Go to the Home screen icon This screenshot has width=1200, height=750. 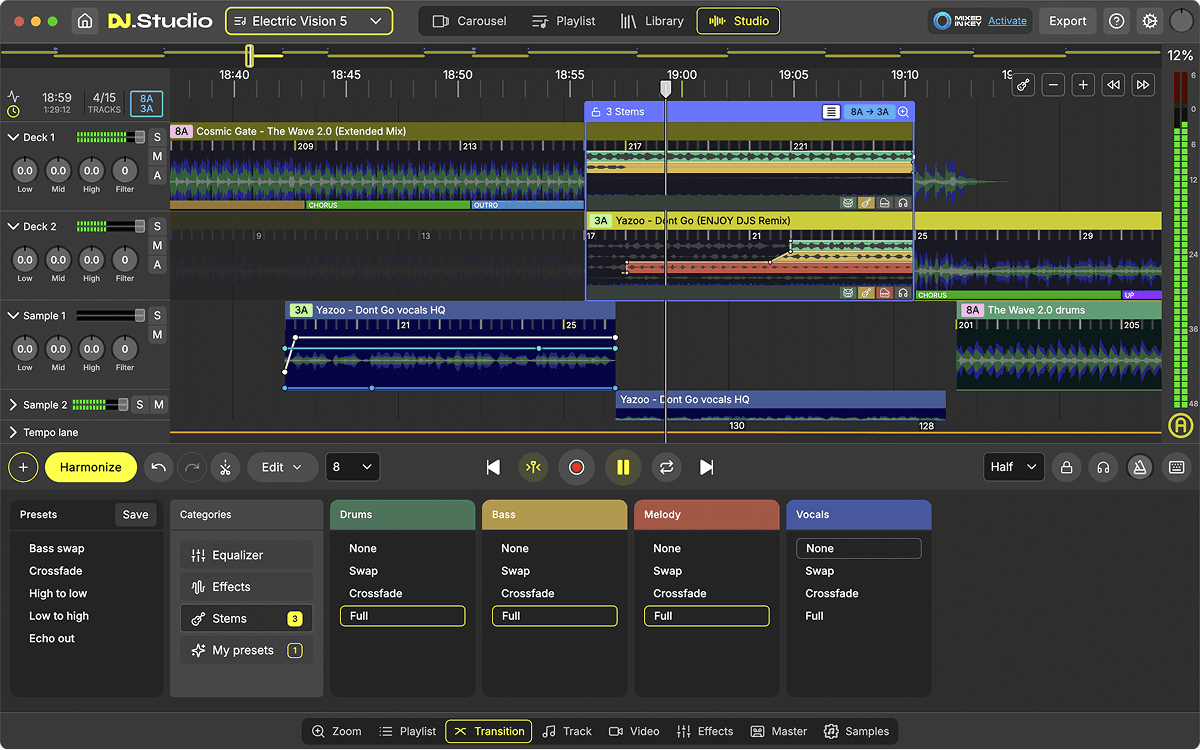click(x=85, y=21)
